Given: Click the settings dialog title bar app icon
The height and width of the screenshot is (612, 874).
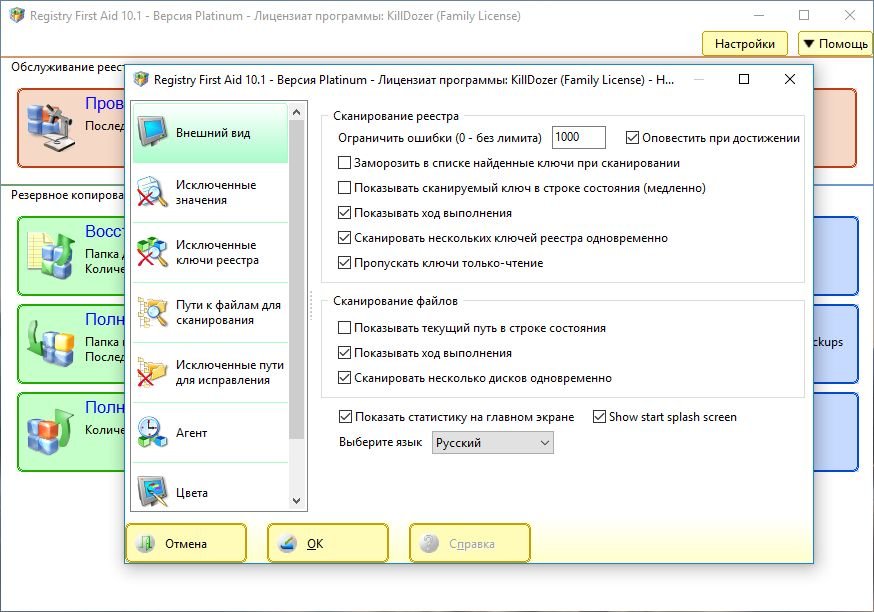Looking at the screenshot, I should [x=142, y=79].
